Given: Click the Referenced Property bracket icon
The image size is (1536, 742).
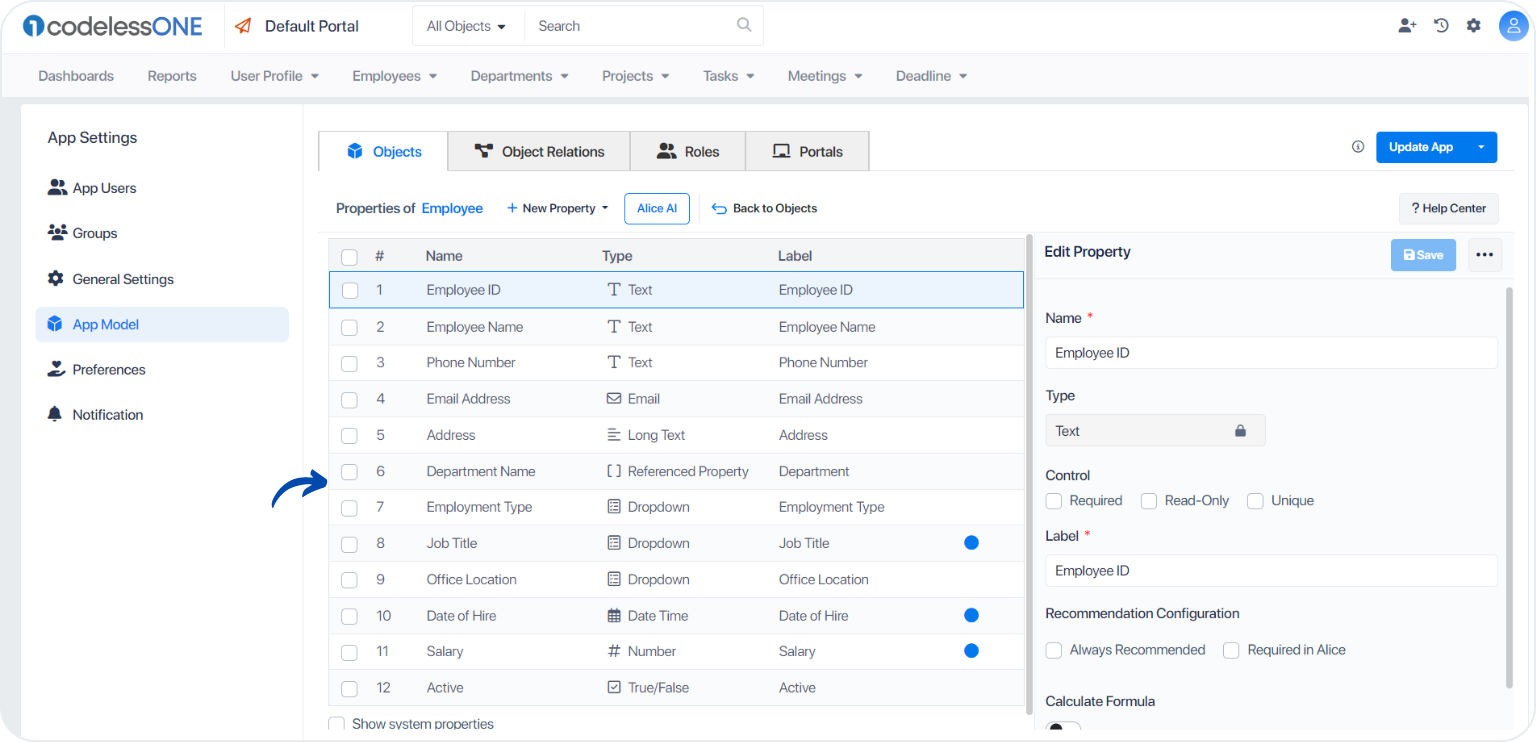Looking at the screenshot, I should click(614, 471).
